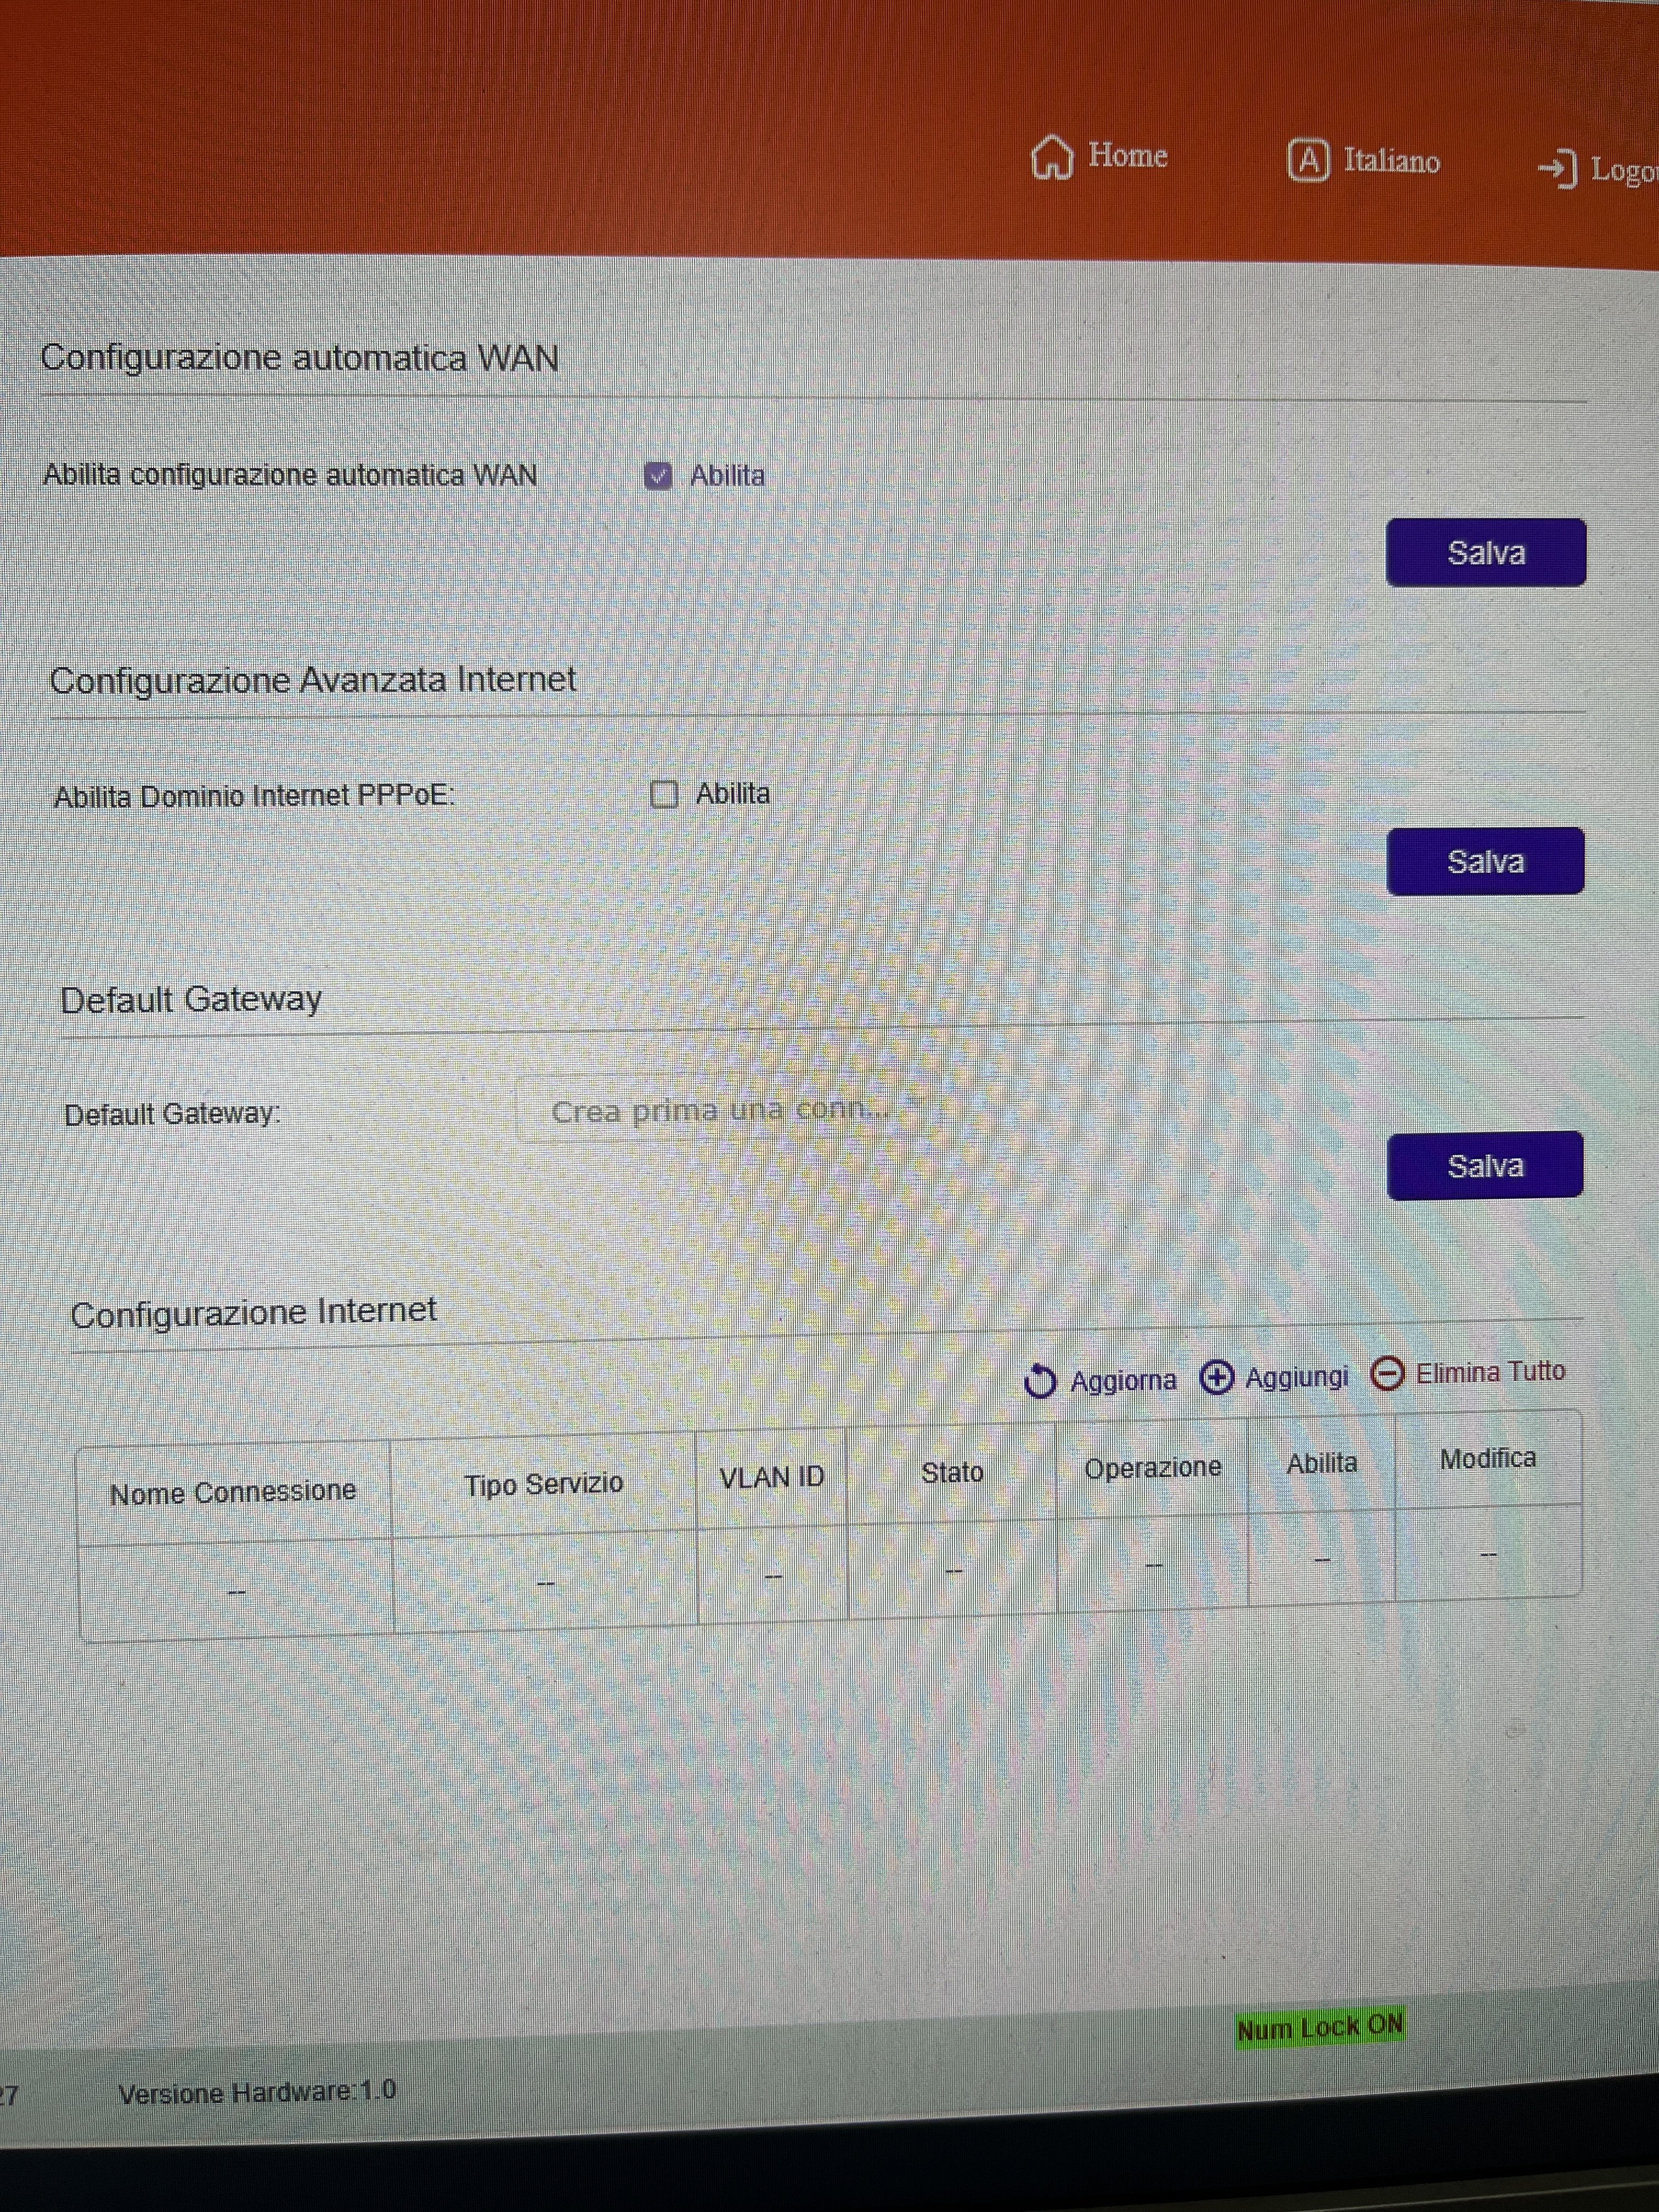
Task: Open the Home menu item
Action: point(1127,156)
